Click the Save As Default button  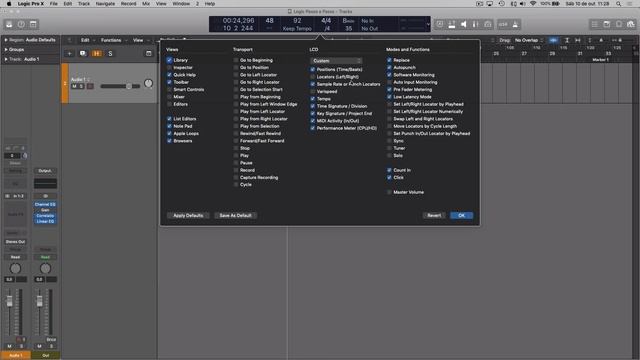pos(236,216)
